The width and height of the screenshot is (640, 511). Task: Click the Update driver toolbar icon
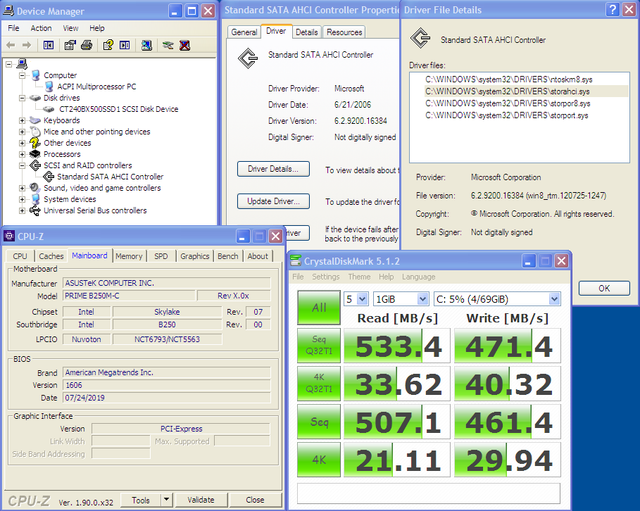[168, 45]
